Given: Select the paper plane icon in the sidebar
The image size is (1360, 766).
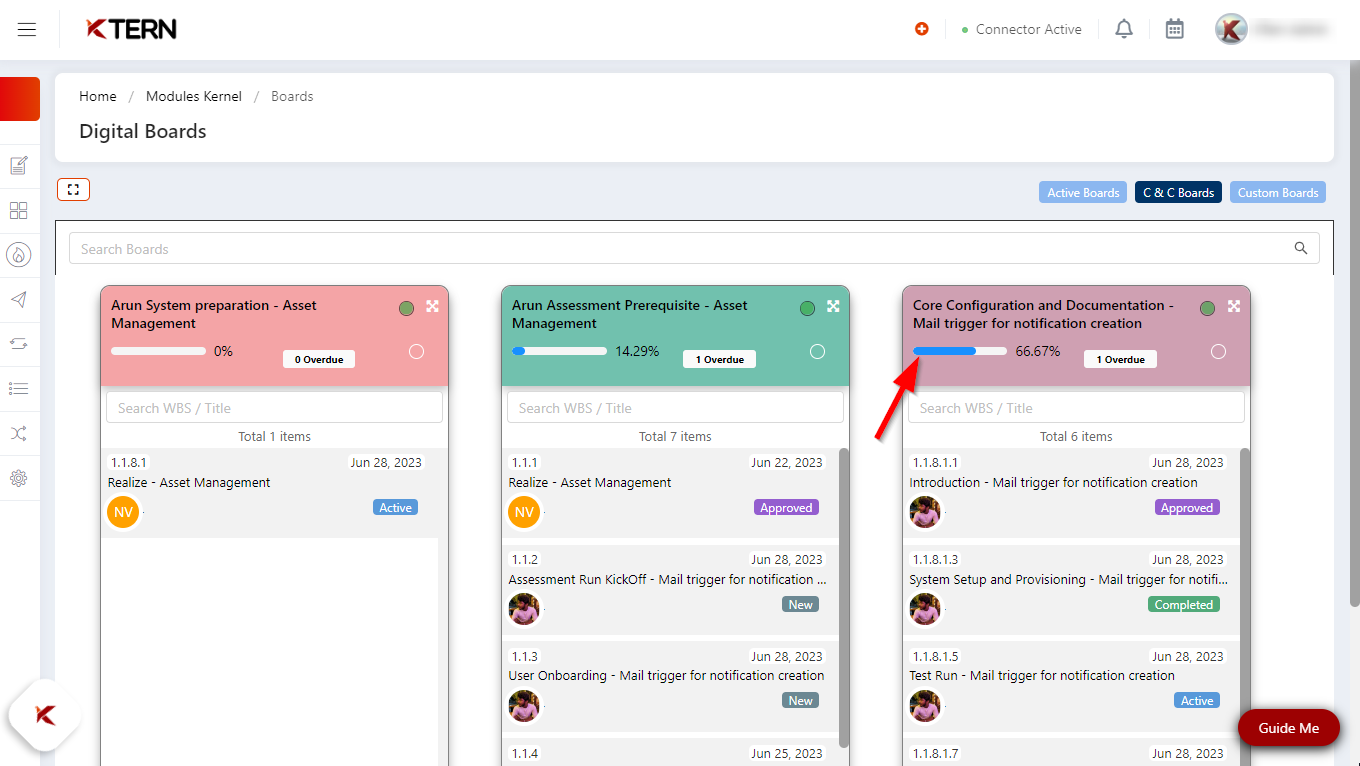Looking at the screenshot, I should [19, 299].
